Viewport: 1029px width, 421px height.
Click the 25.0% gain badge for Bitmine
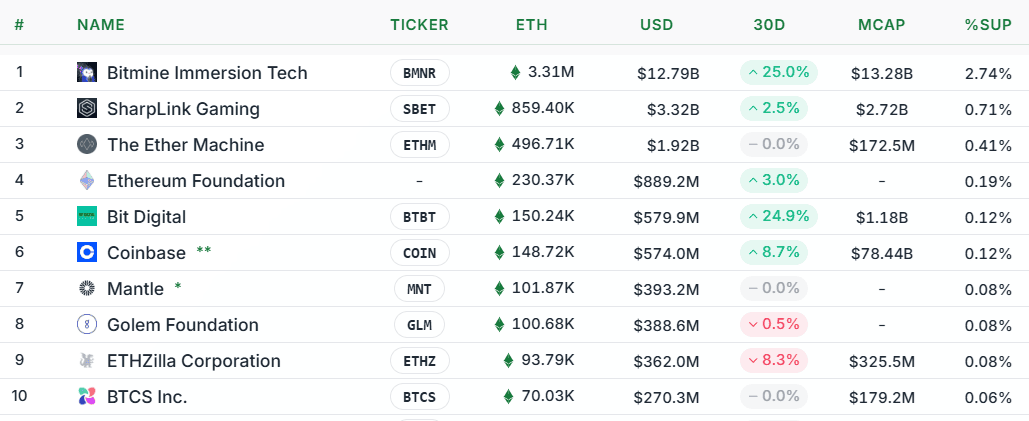tap(779, 73)
